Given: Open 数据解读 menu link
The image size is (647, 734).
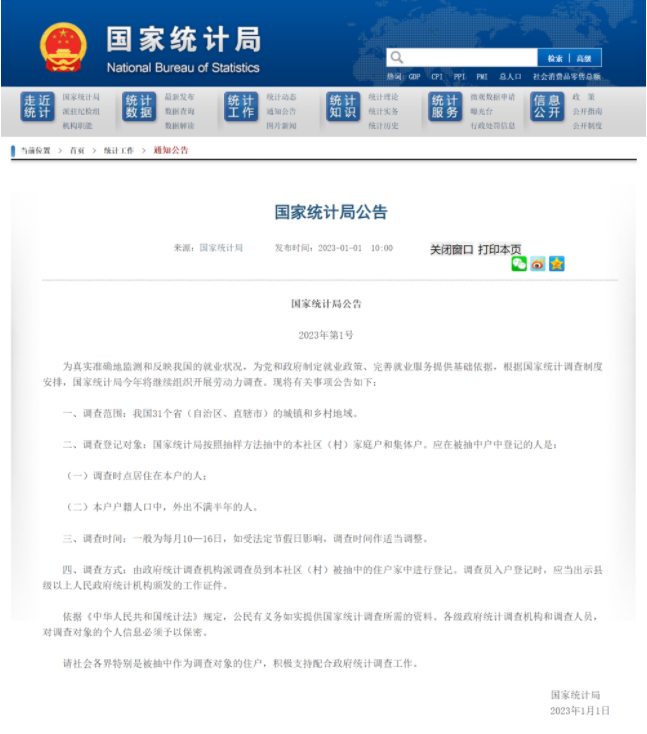Looking at the screenshot, I should coord(179,126).
